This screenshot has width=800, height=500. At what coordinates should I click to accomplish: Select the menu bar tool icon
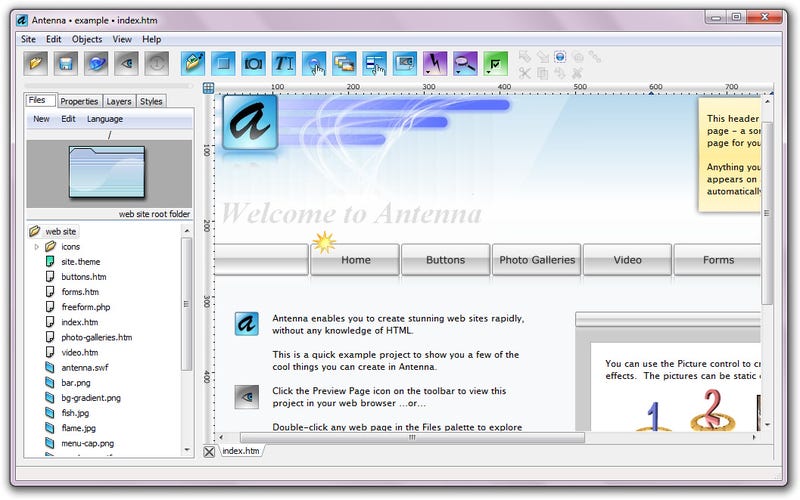pyautogui.click(x=374, y=63)
